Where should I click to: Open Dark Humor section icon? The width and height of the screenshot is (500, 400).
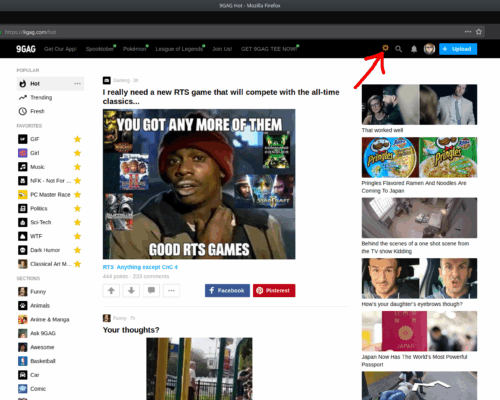[22, 250]
